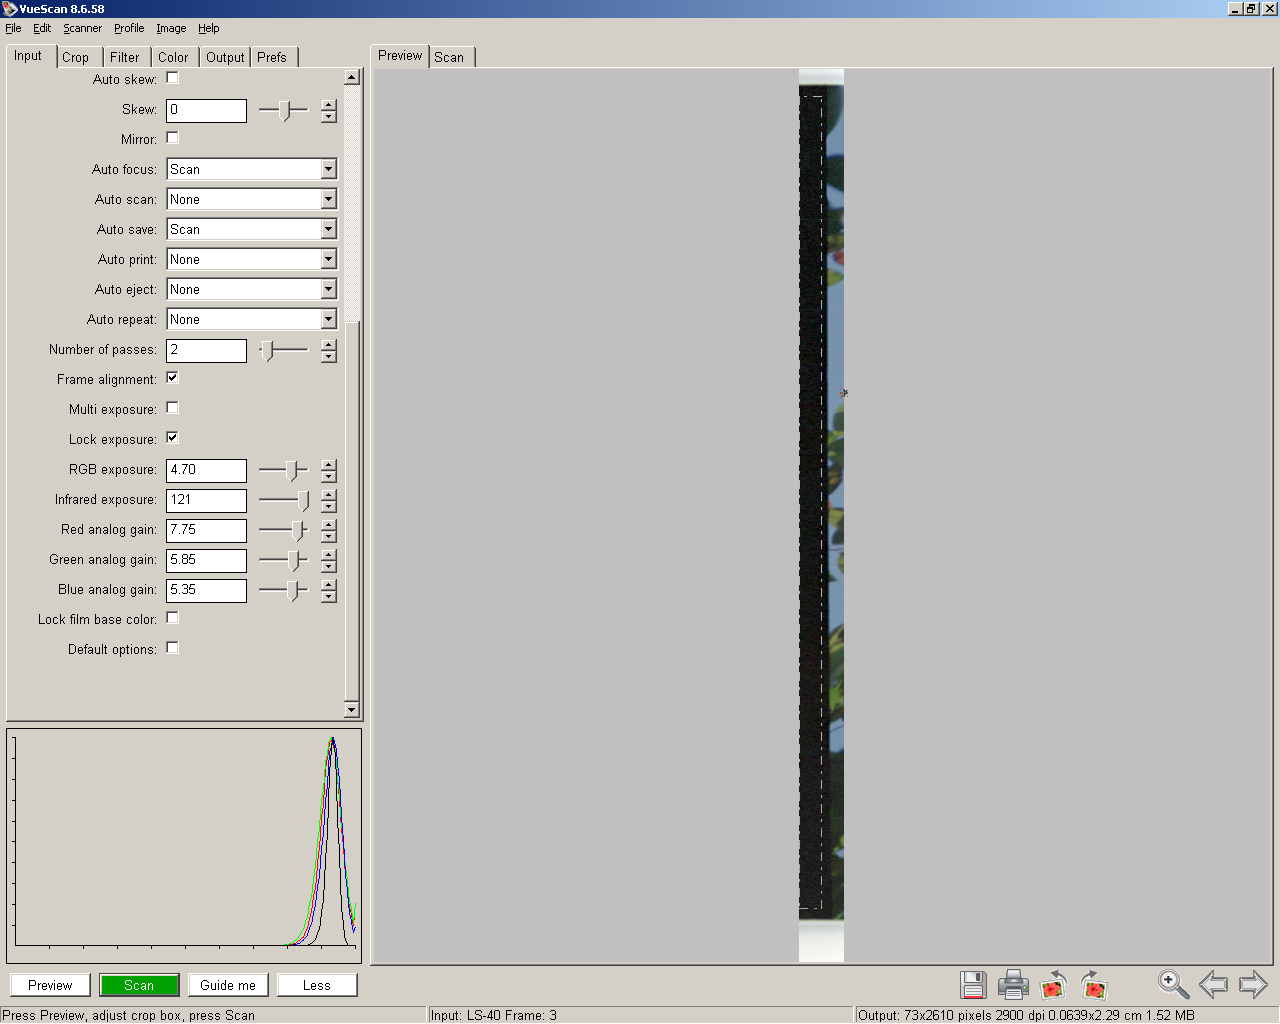
Task: Click the RGB exposure value field
Action: (206, 470)
